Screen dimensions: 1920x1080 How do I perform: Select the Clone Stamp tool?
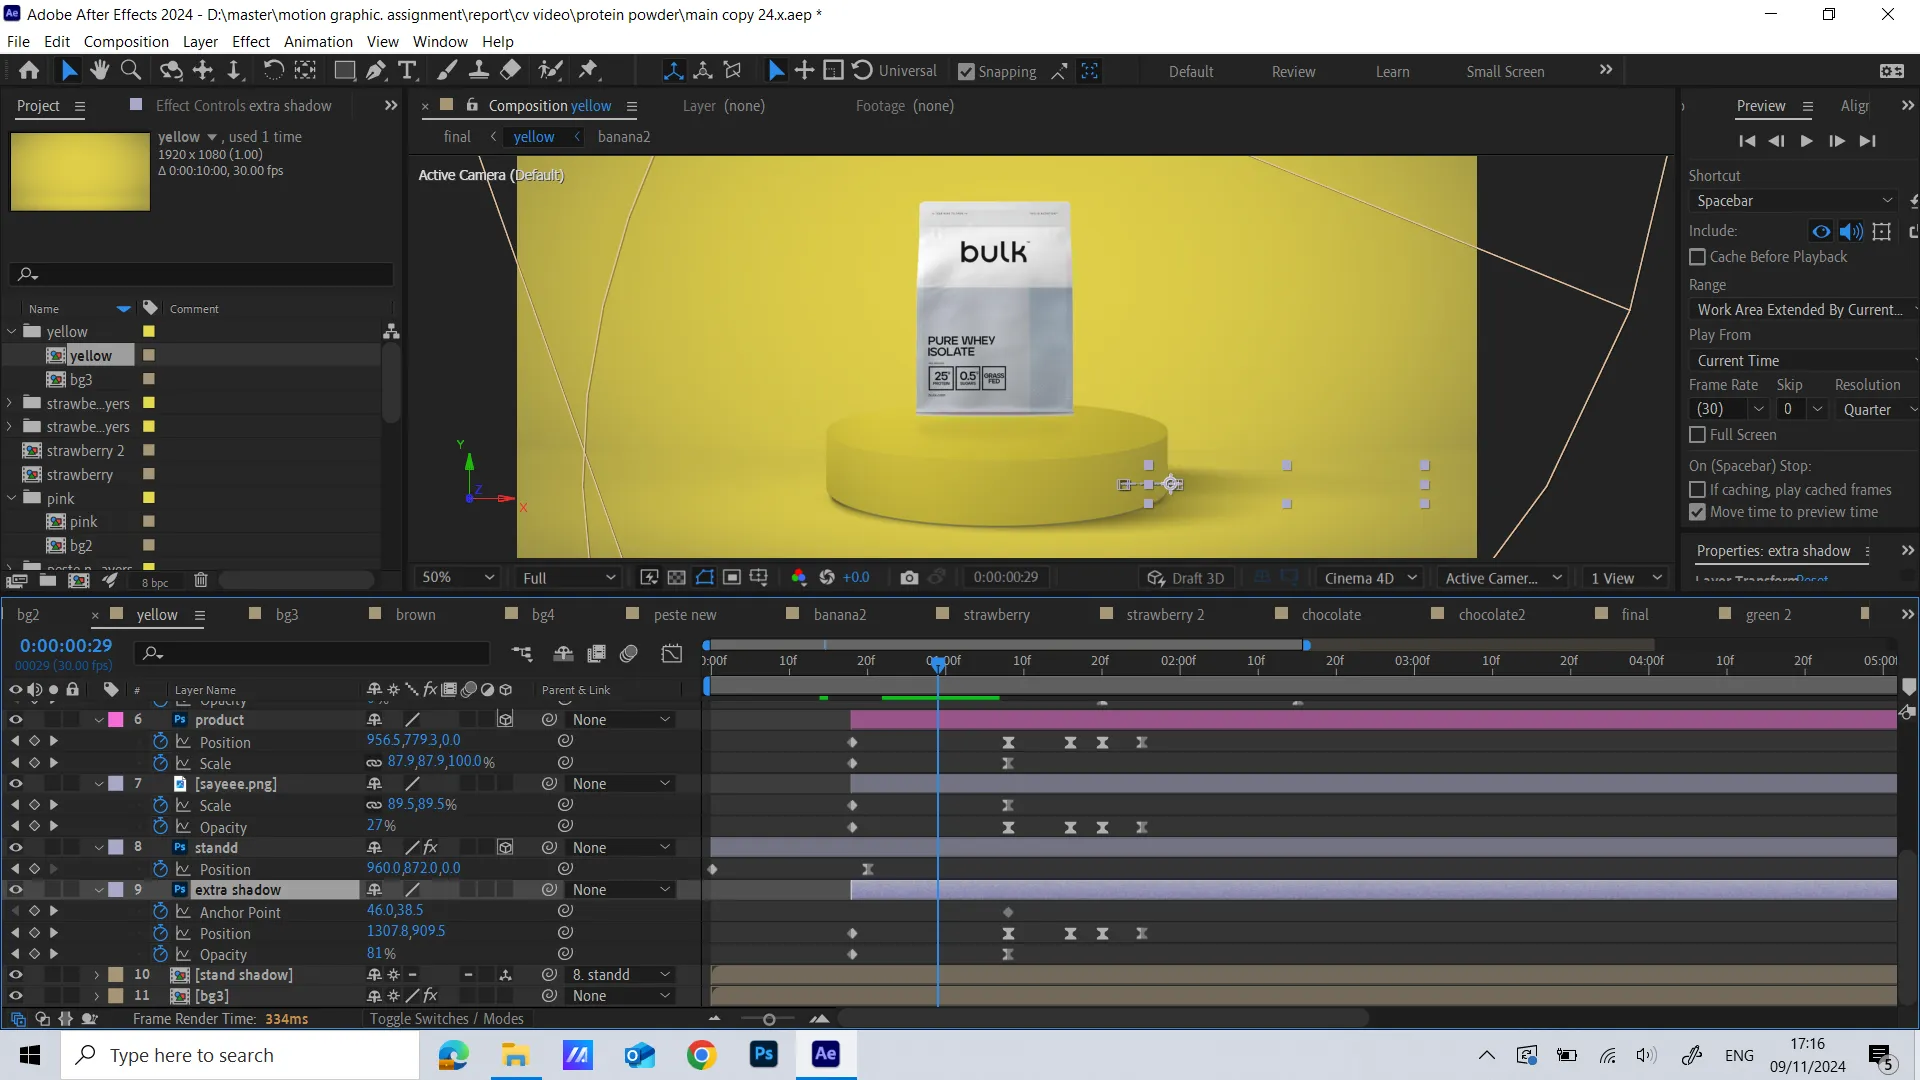coord(479,70)
